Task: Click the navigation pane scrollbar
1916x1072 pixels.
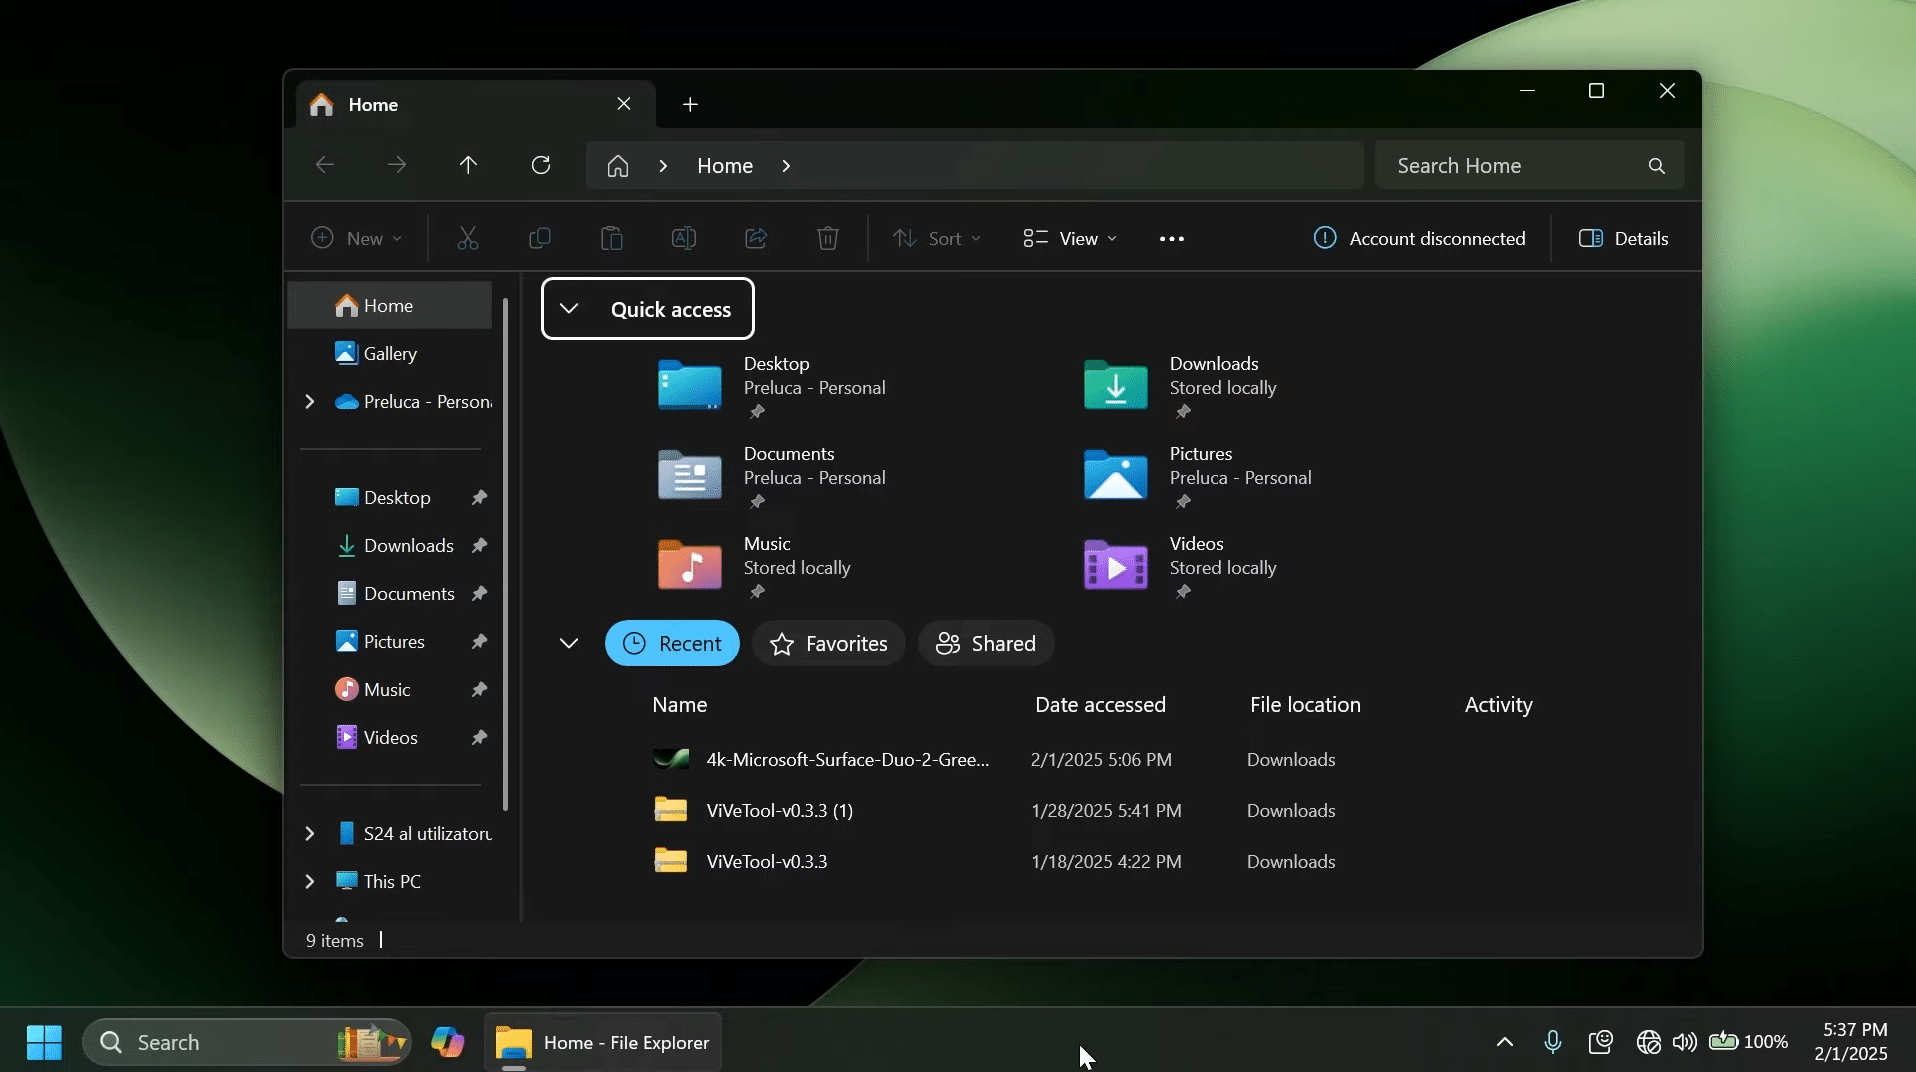Action: tap(506, 554)
